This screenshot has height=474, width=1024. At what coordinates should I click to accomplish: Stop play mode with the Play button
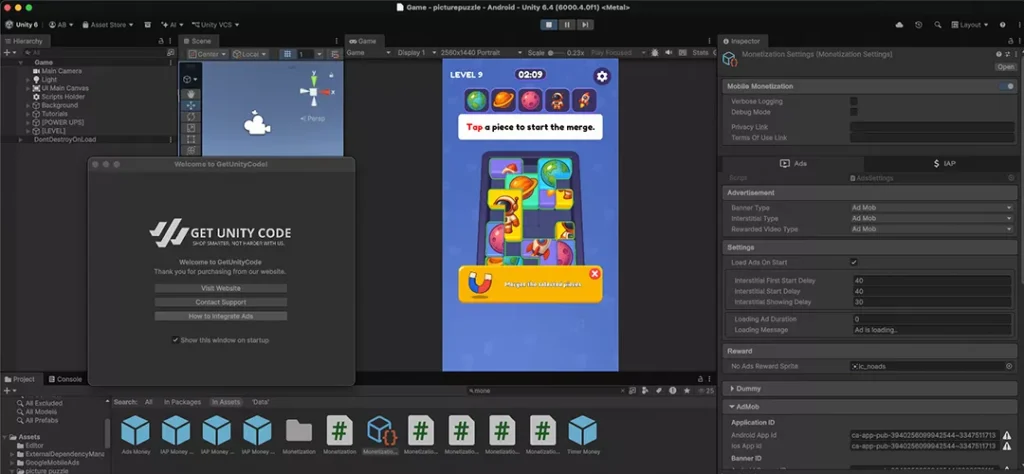point(549,25)
